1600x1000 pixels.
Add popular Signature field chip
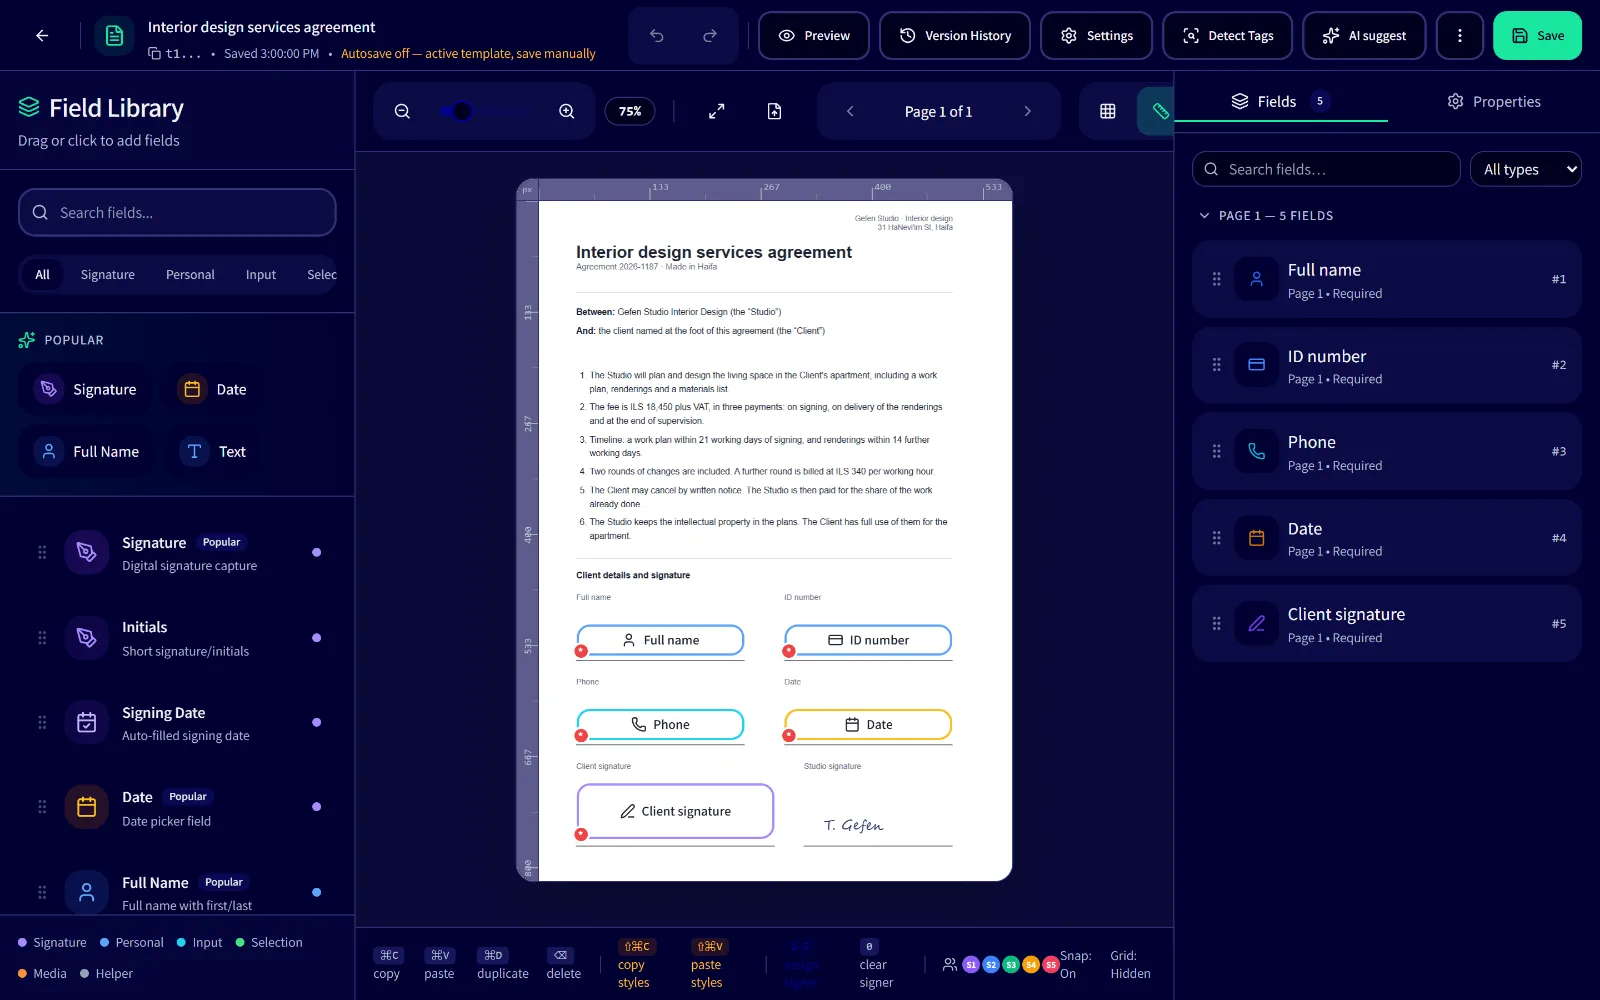pos(86,389)
